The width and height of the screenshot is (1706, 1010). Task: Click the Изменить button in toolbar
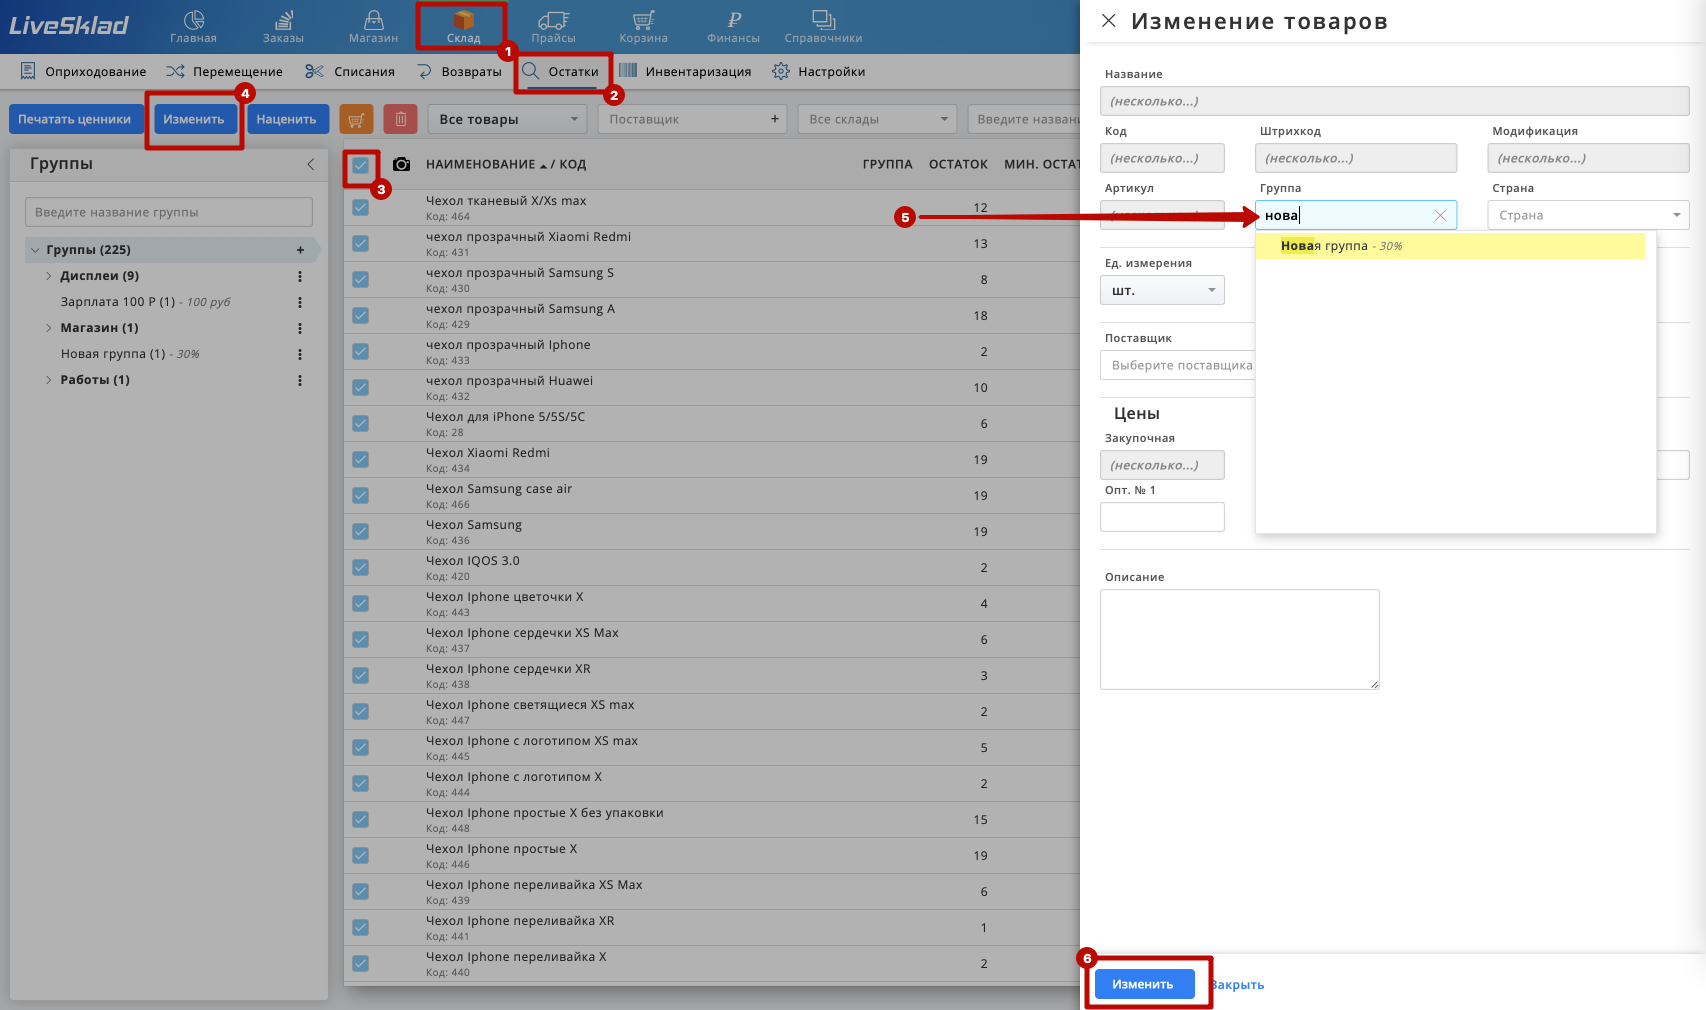point(194,119)
